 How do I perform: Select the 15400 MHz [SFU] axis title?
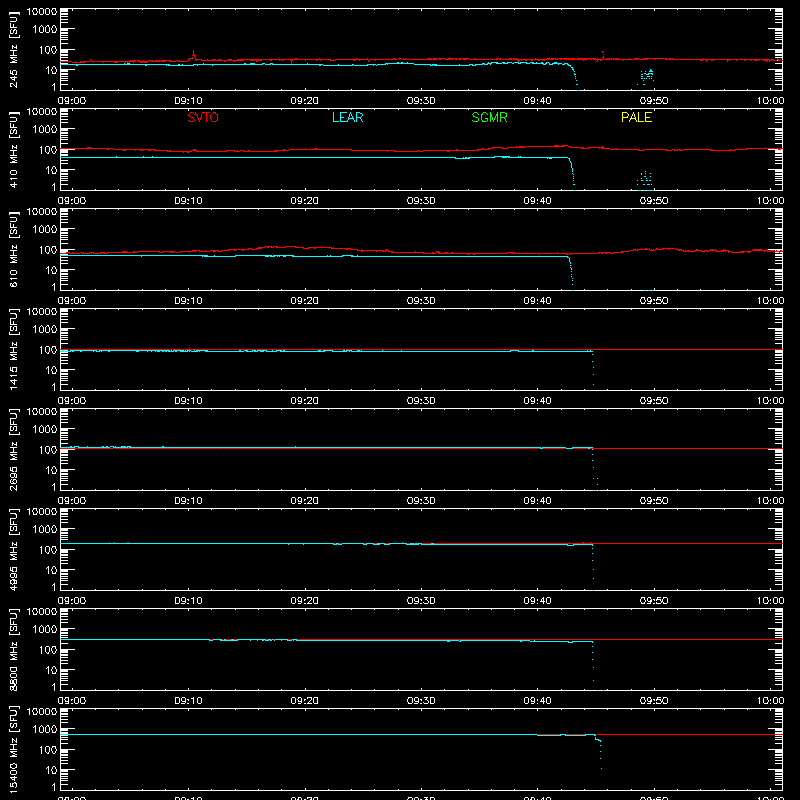(13, 749)
